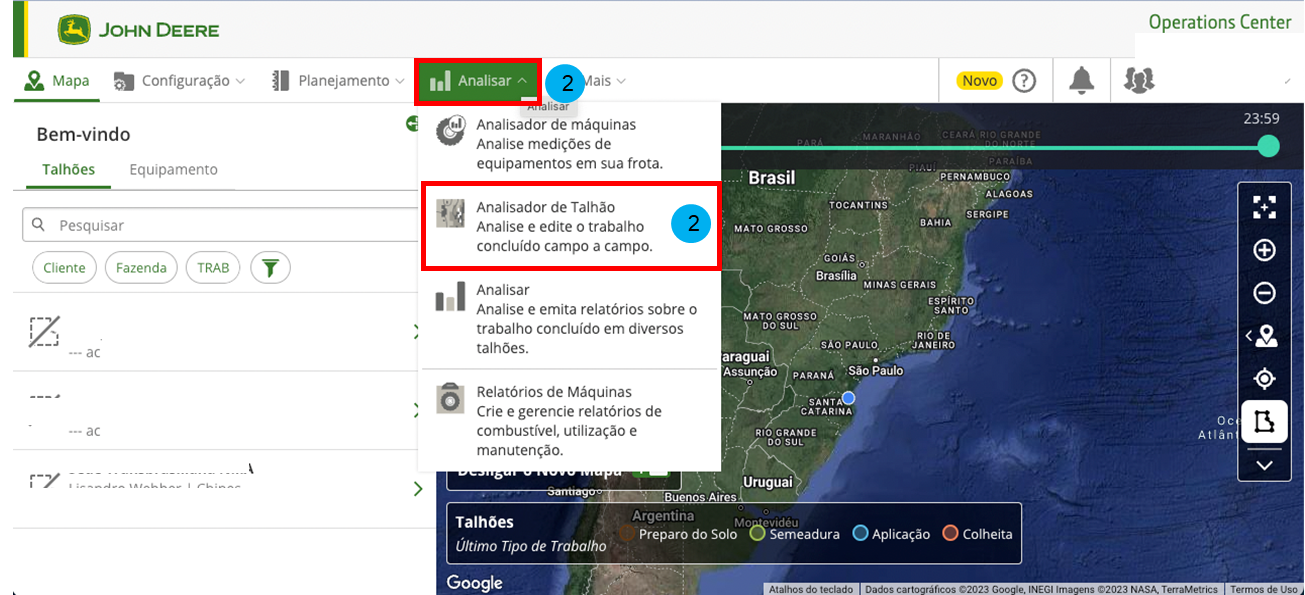Click the fit-to-extent map icon
1305x595 pixels.
1264,207
